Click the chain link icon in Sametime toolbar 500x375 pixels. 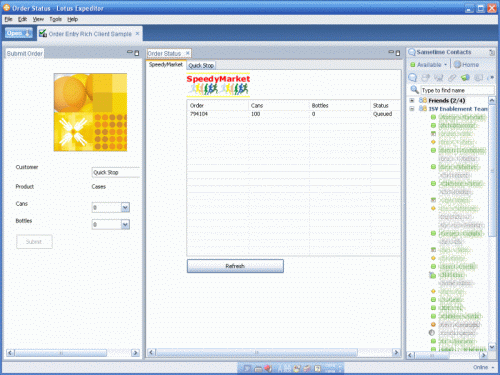click(x=452, y=78)
